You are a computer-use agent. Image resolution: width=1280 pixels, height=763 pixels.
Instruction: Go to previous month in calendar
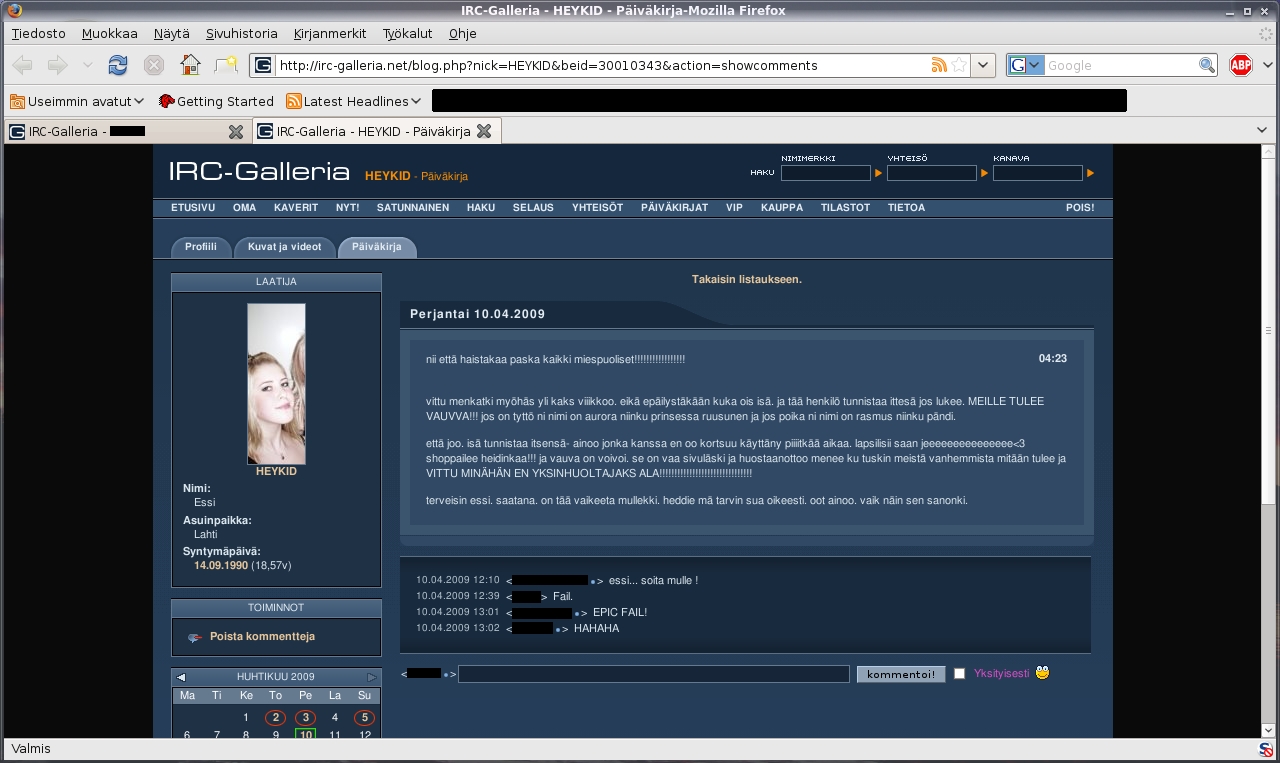(181, 677)
